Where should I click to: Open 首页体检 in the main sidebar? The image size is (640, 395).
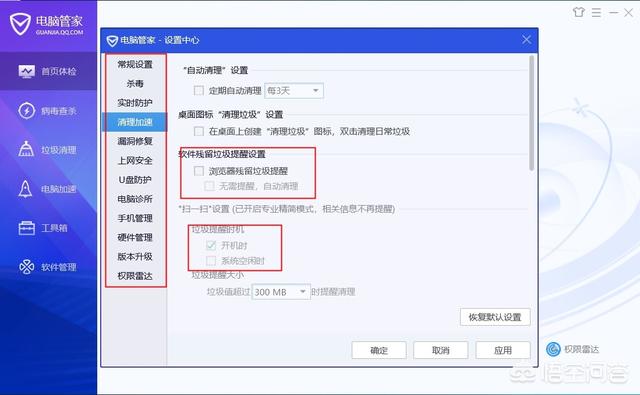click(48, 71)
